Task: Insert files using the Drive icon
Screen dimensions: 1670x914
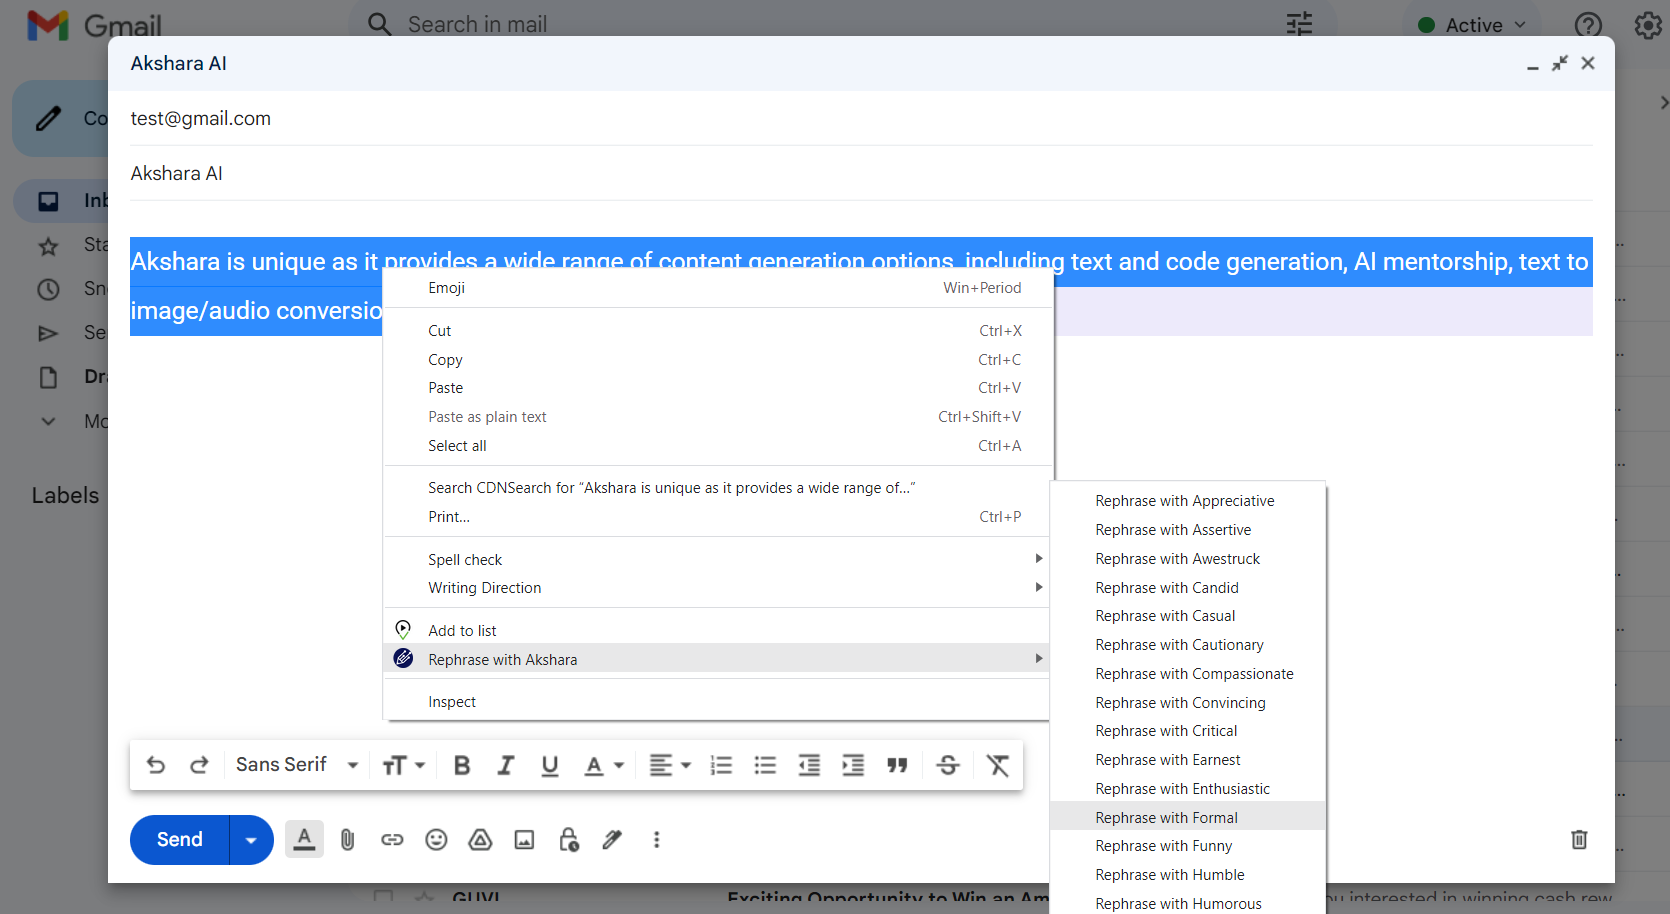Action: coord(480,840)
